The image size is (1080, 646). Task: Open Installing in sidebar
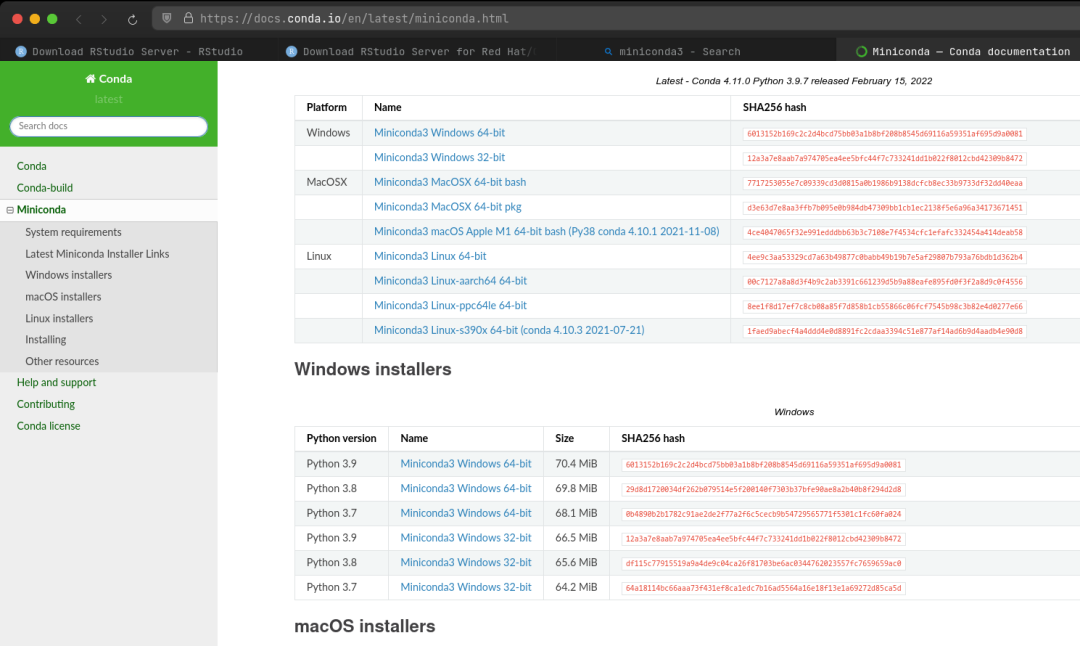click(46, 340)
